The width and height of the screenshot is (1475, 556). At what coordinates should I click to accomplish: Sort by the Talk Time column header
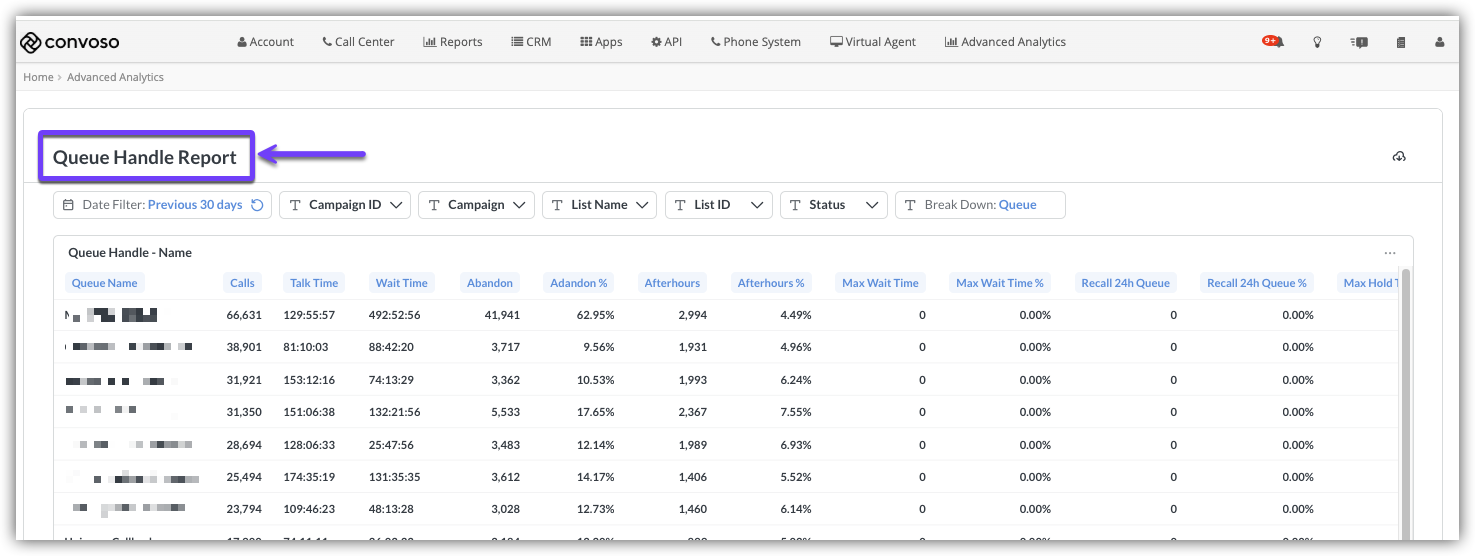314,283
